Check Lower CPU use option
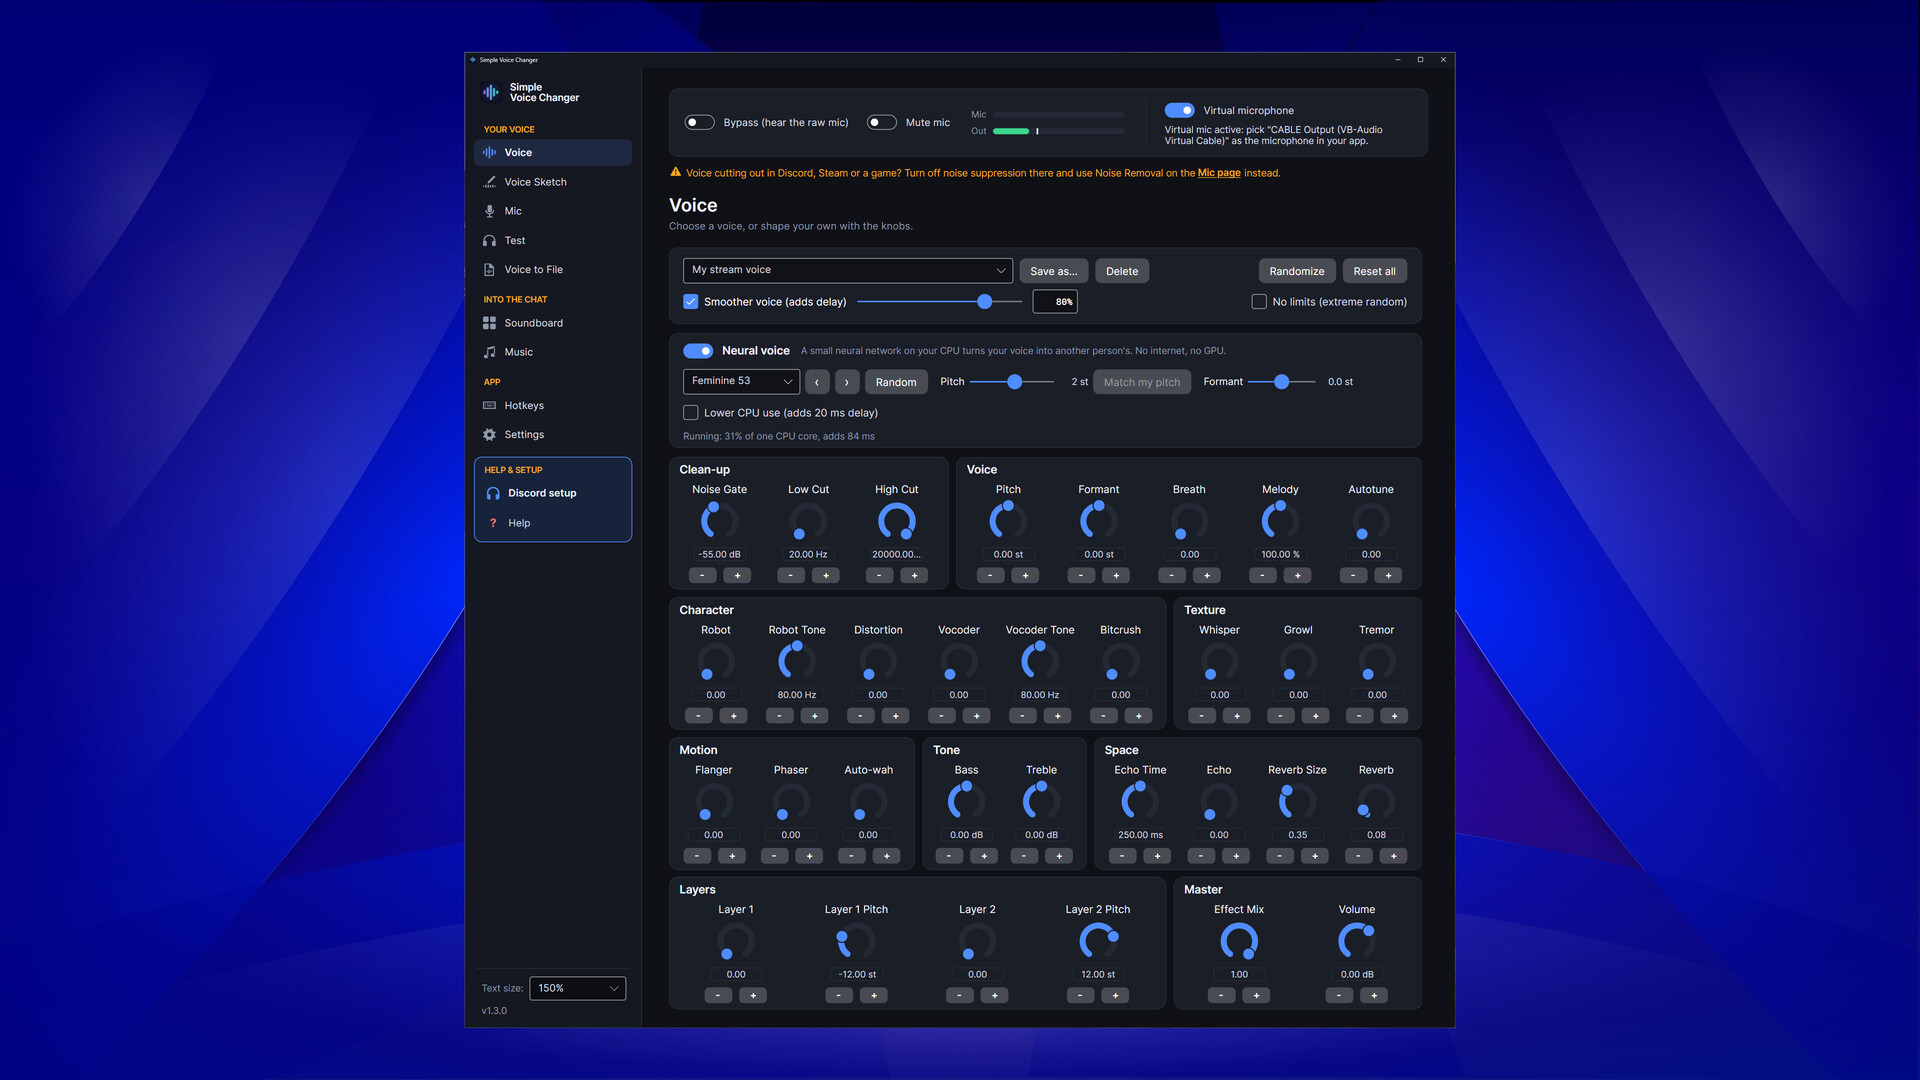 point(691,413)
